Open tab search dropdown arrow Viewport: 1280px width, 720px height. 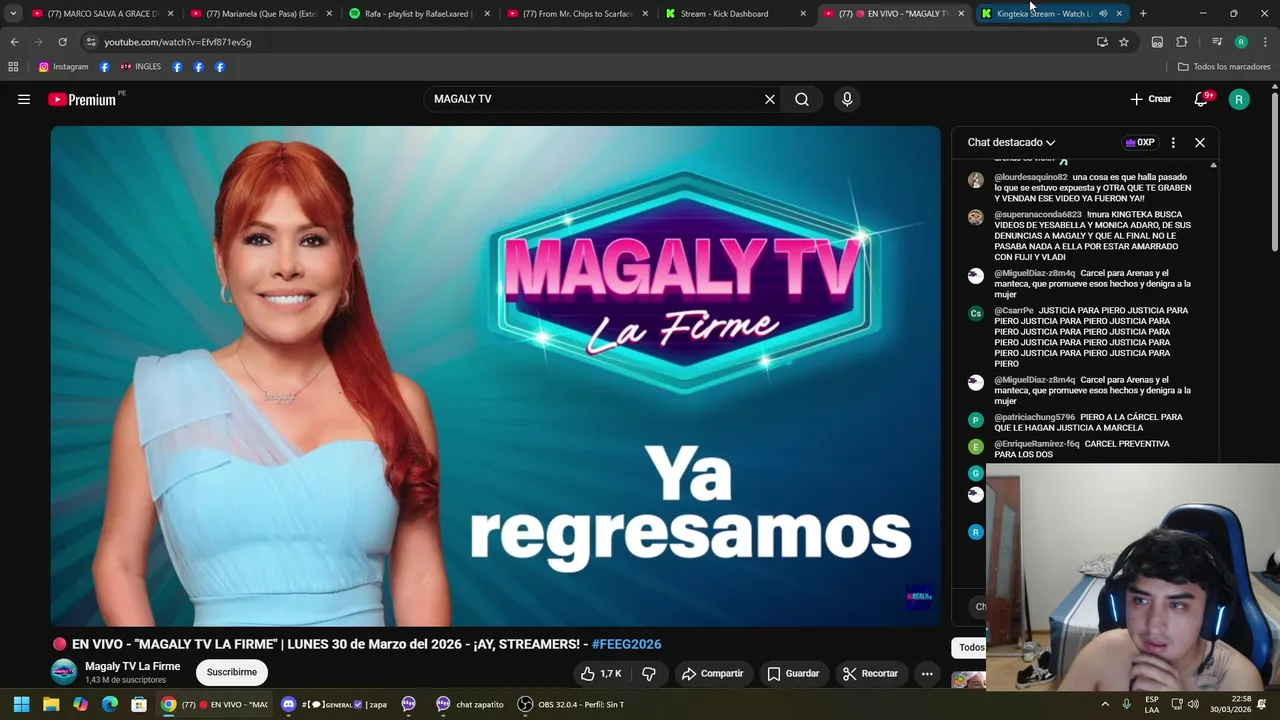[13, 14]
